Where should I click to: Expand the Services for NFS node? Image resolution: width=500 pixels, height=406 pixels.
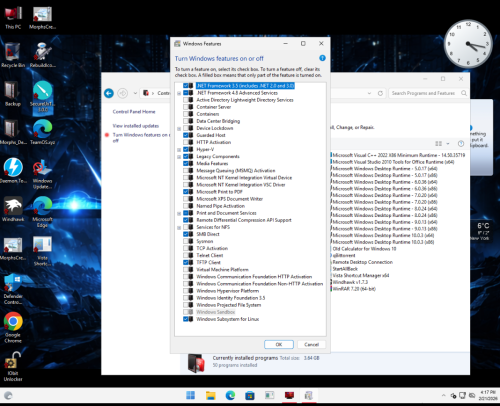[x=179, y=227]
